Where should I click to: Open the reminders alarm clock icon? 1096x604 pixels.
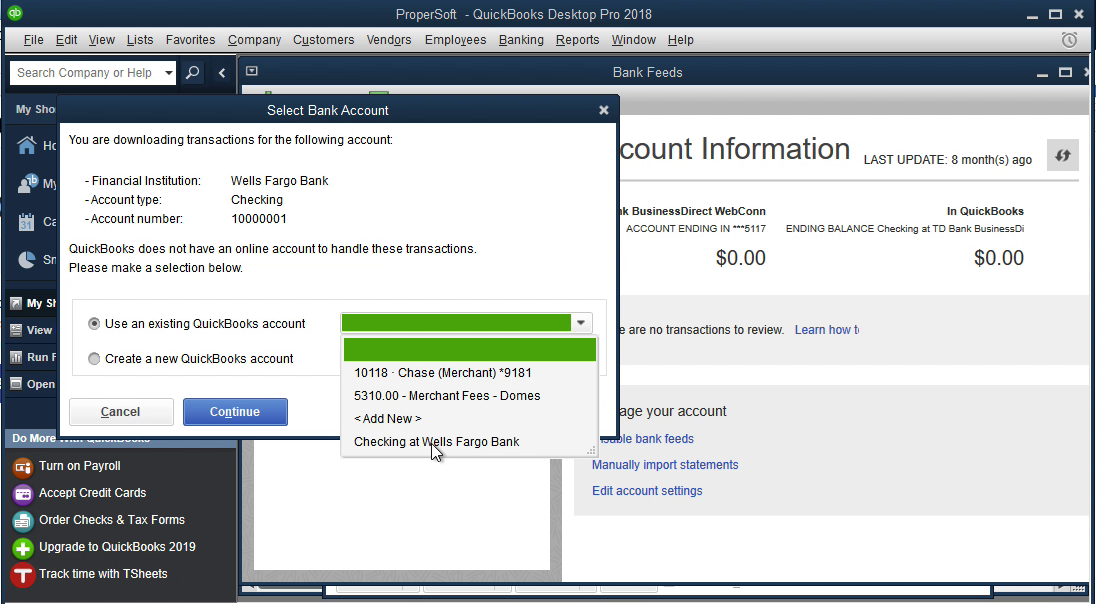tap(1069, 40)
